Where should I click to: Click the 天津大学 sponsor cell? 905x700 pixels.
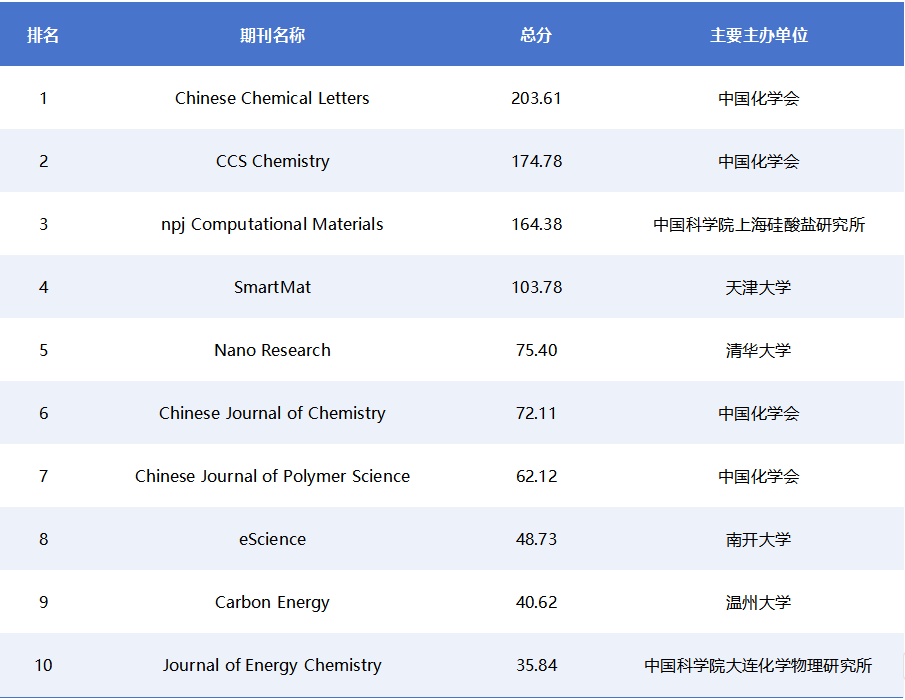point(758,287)
